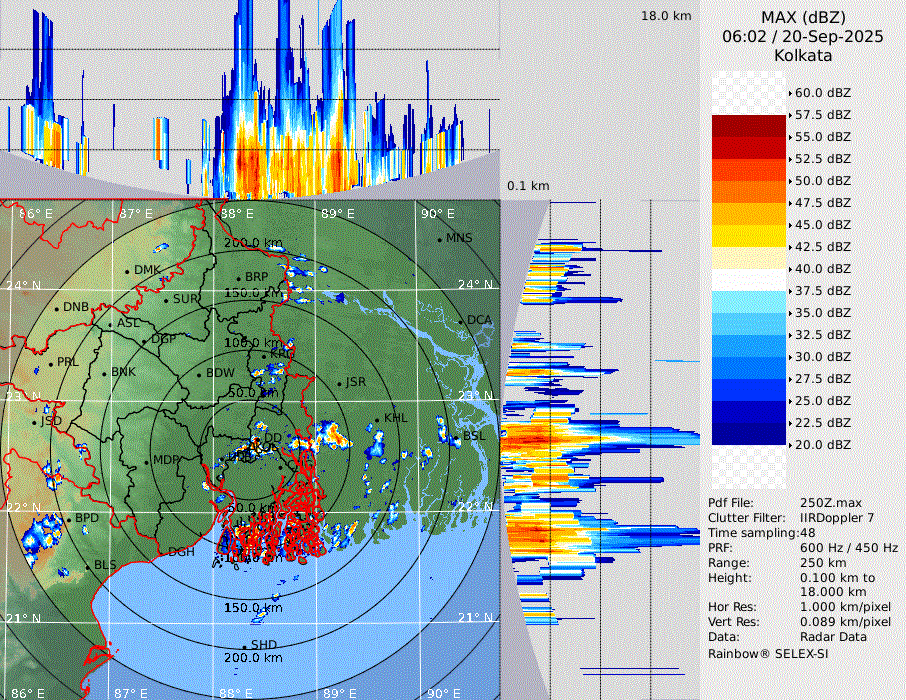Select the DCA station marker on map
The image size is (906, 700).
pos(461,321)
